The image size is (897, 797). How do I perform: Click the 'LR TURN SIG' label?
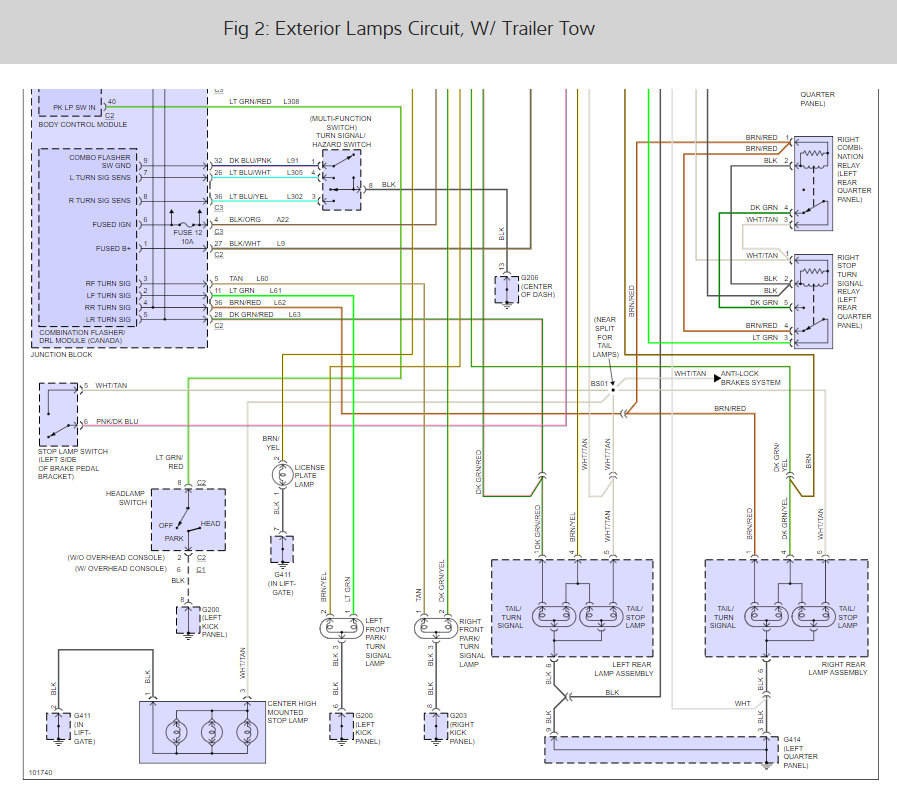point(108,319)
